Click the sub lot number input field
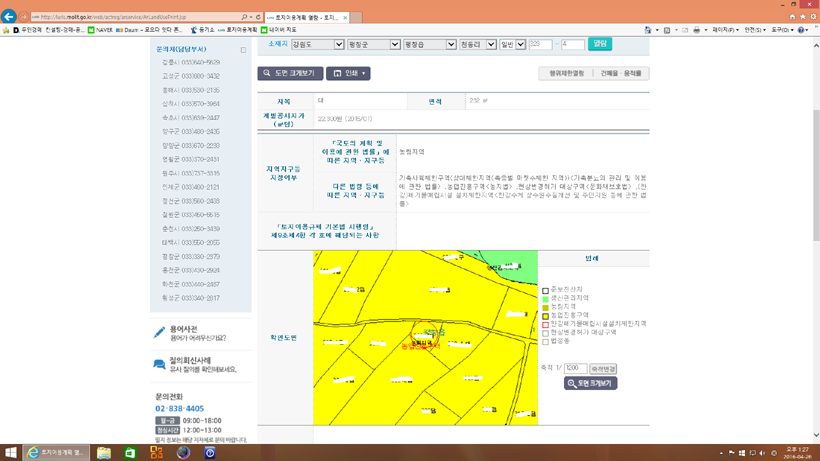The height and width of the screenshot is (461, 820). pos(573,44)
